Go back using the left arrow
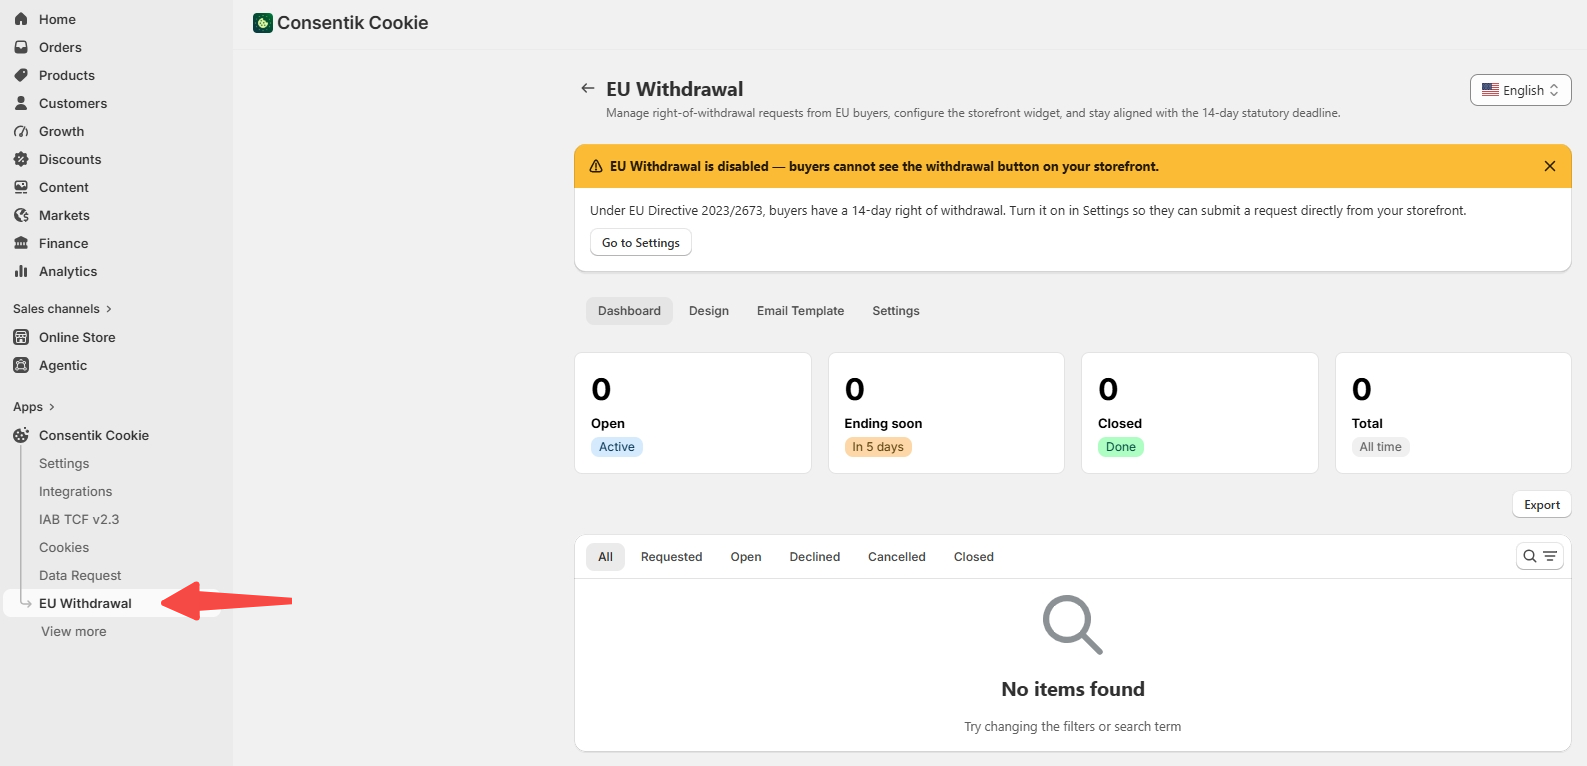Screen dimensions: 1587x766 [x=588, y=88]
